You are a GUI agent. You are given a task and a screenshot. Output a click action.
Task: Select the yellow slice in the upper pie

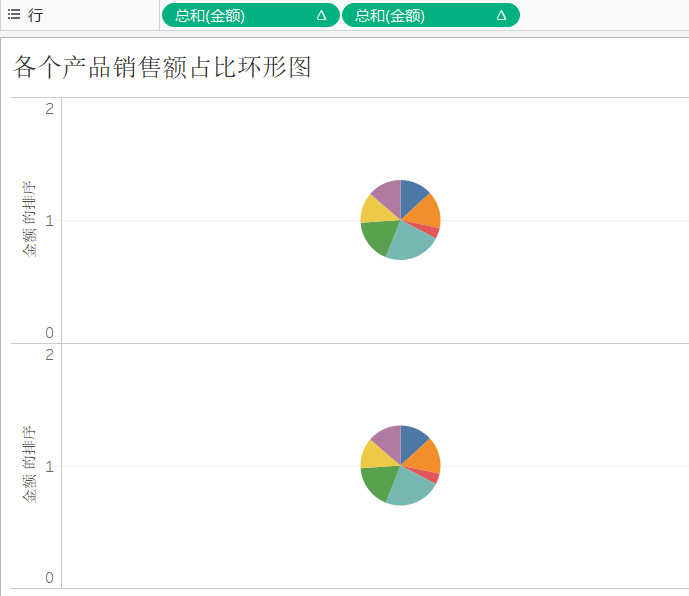click(x=374, y=209)
